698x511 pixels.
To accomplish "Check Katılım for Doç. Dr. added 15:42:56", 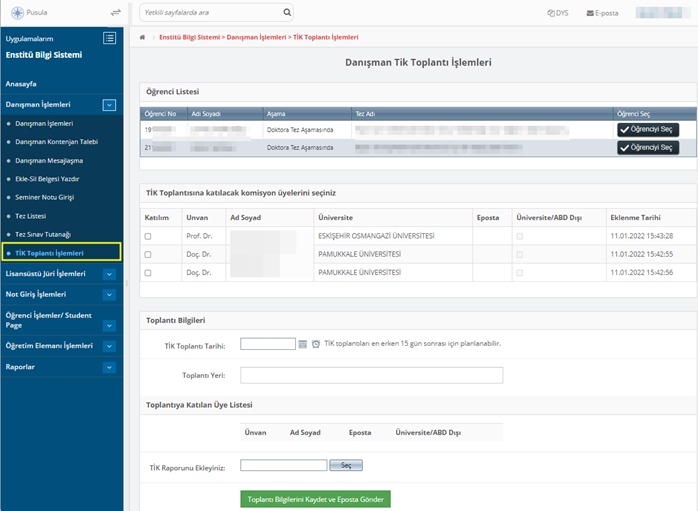I will point(148,273).
